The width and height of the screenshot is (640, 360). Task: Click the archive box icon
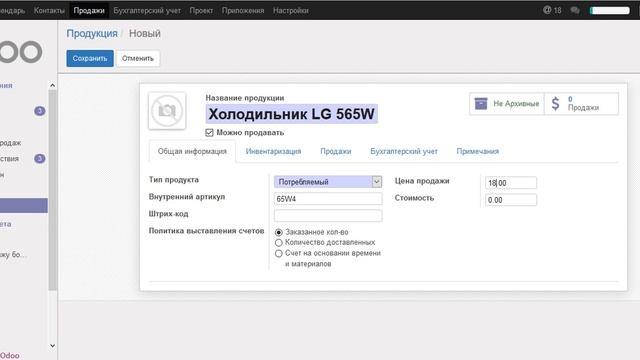click(481, 104)
